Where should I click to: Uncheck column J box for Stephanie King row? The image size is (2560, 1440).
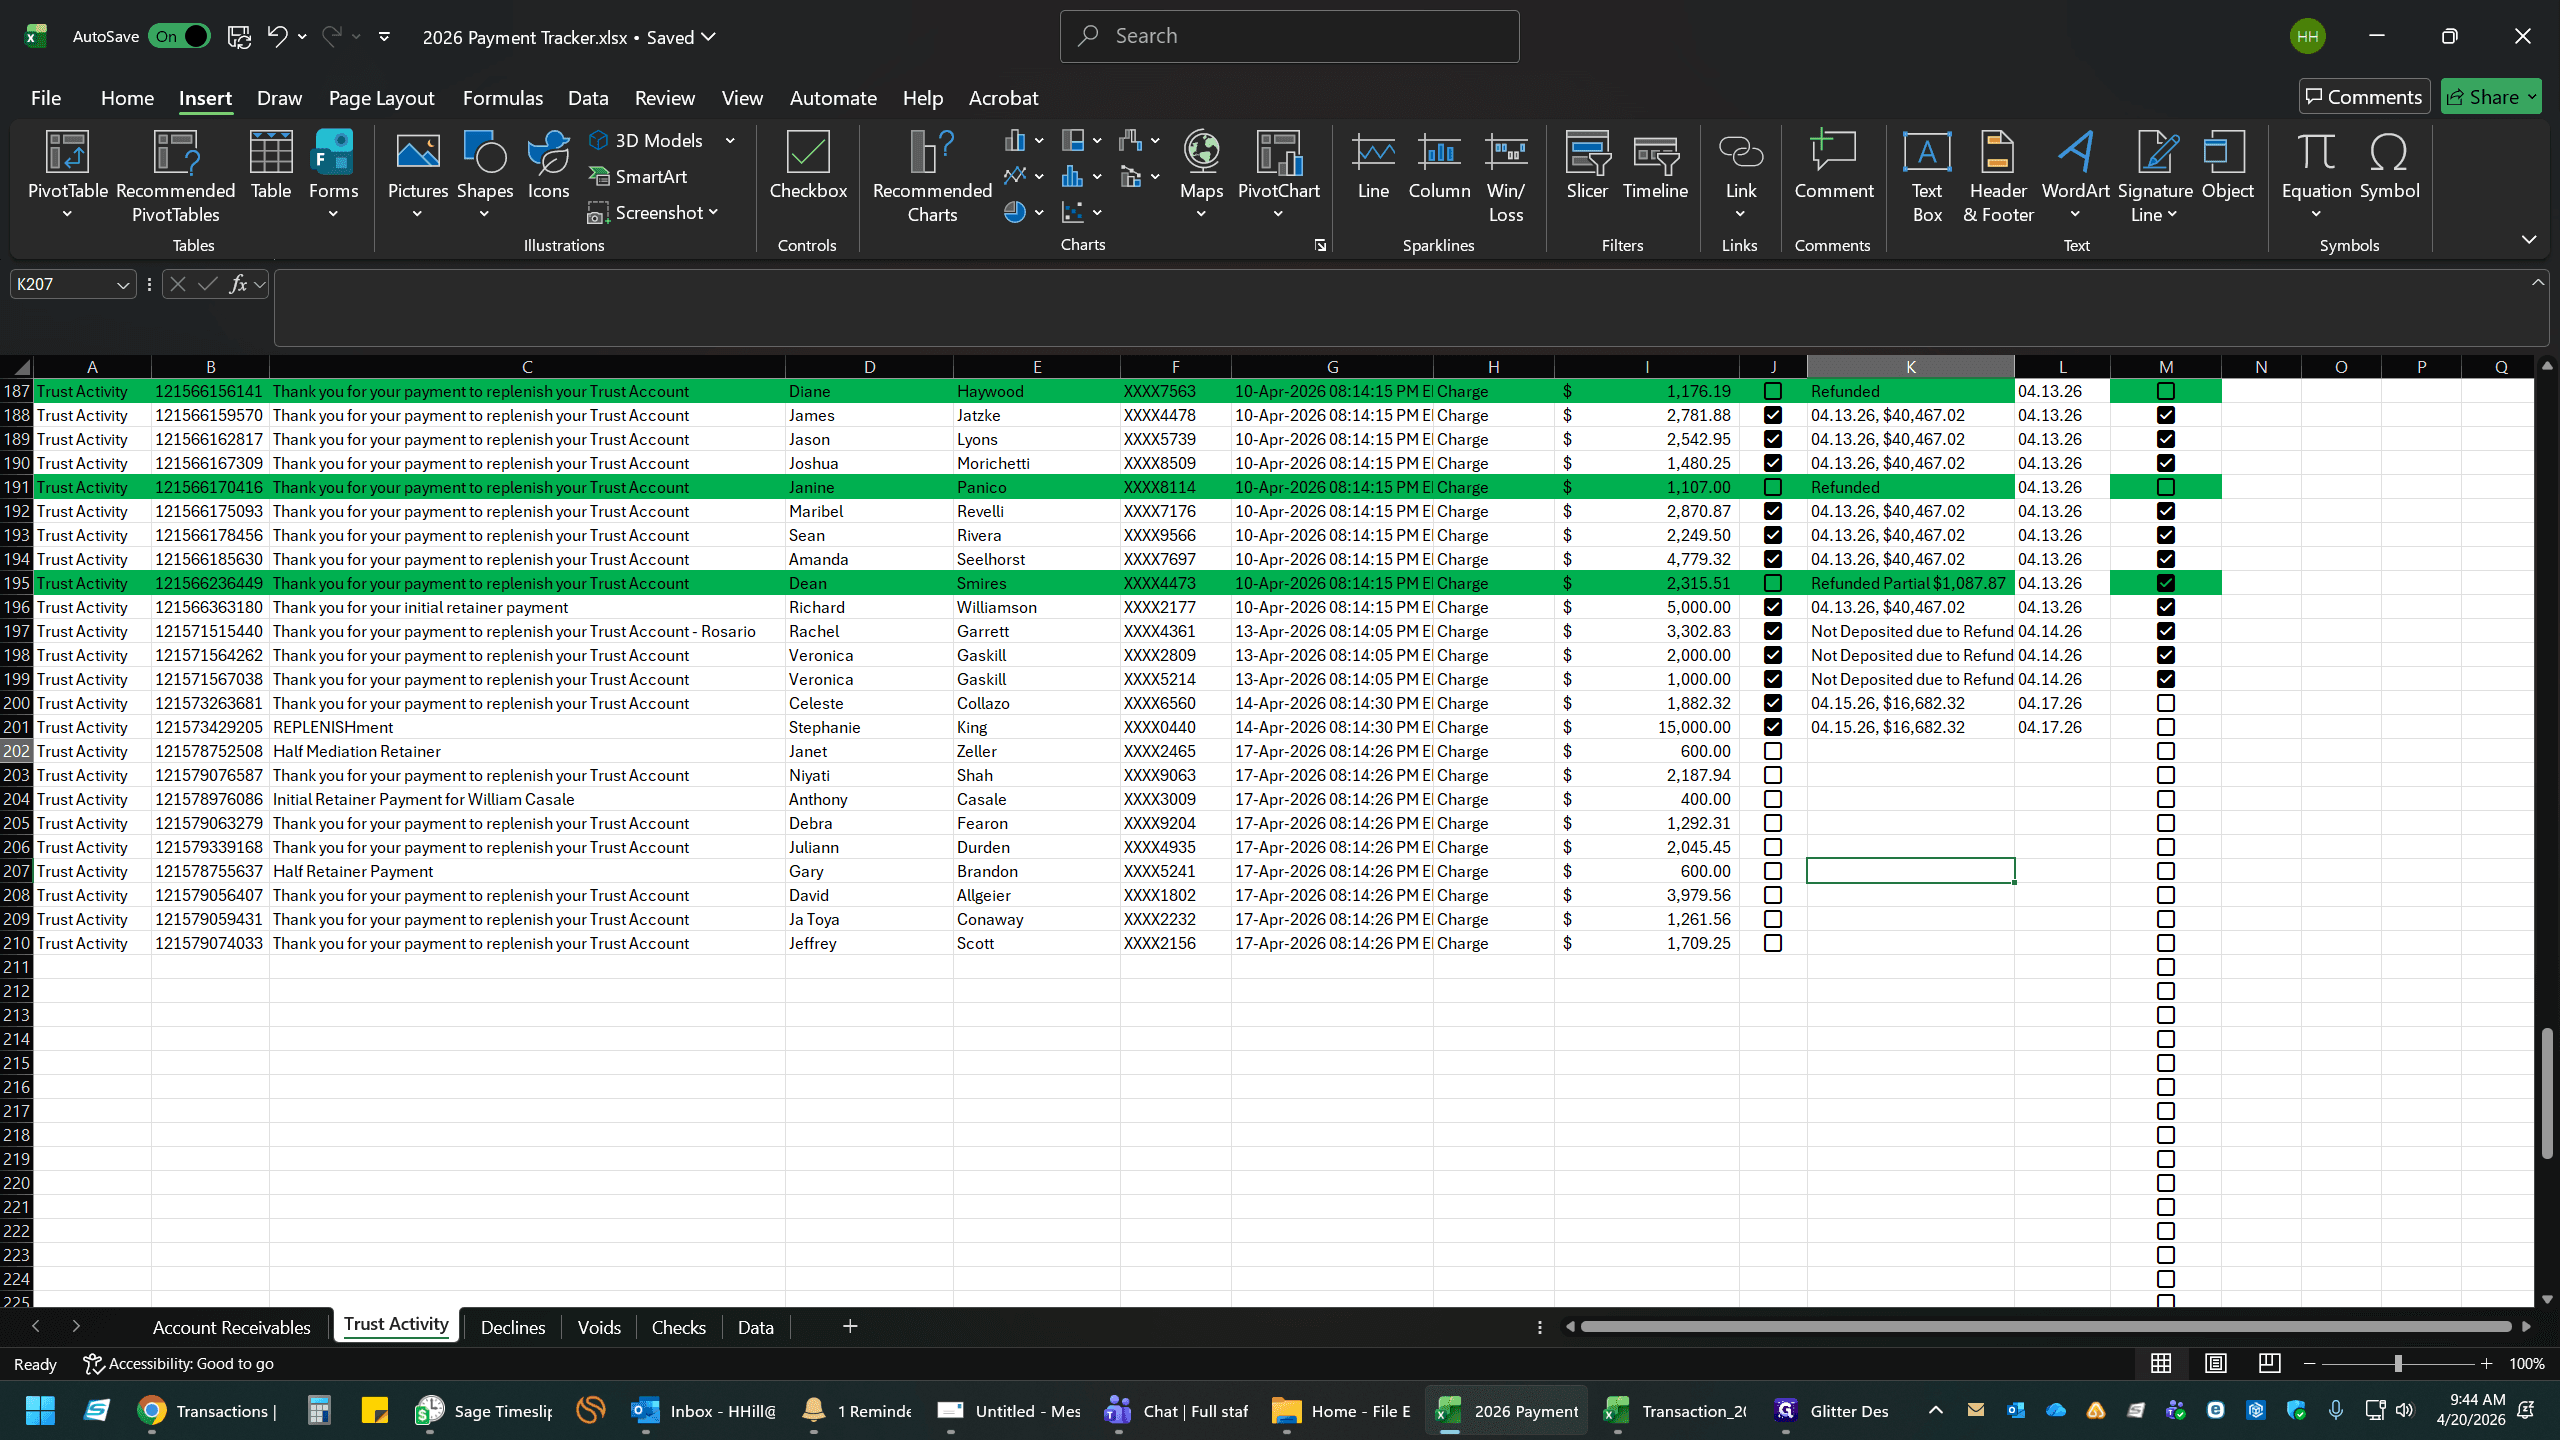tap(1773, 727)
